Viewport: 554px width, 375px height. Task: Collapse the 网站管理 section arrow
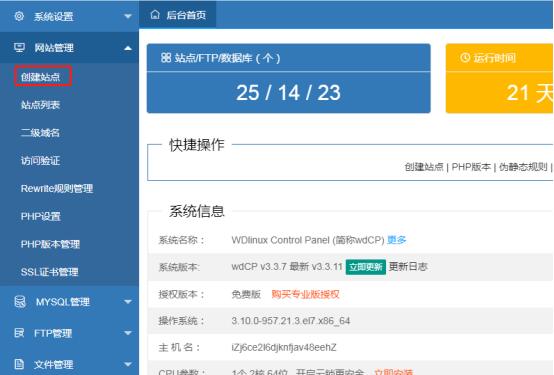(x=128, y=48)
